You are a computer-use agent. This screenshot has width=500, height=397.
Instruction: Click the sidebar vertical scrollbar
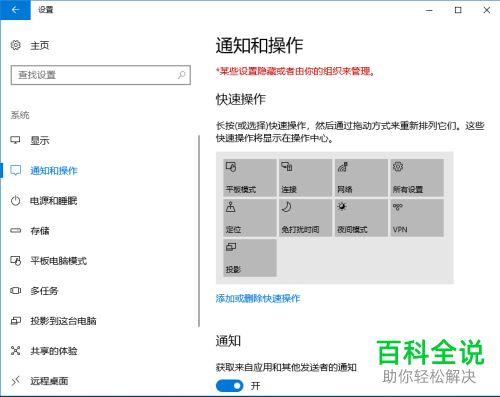point(199,231)
